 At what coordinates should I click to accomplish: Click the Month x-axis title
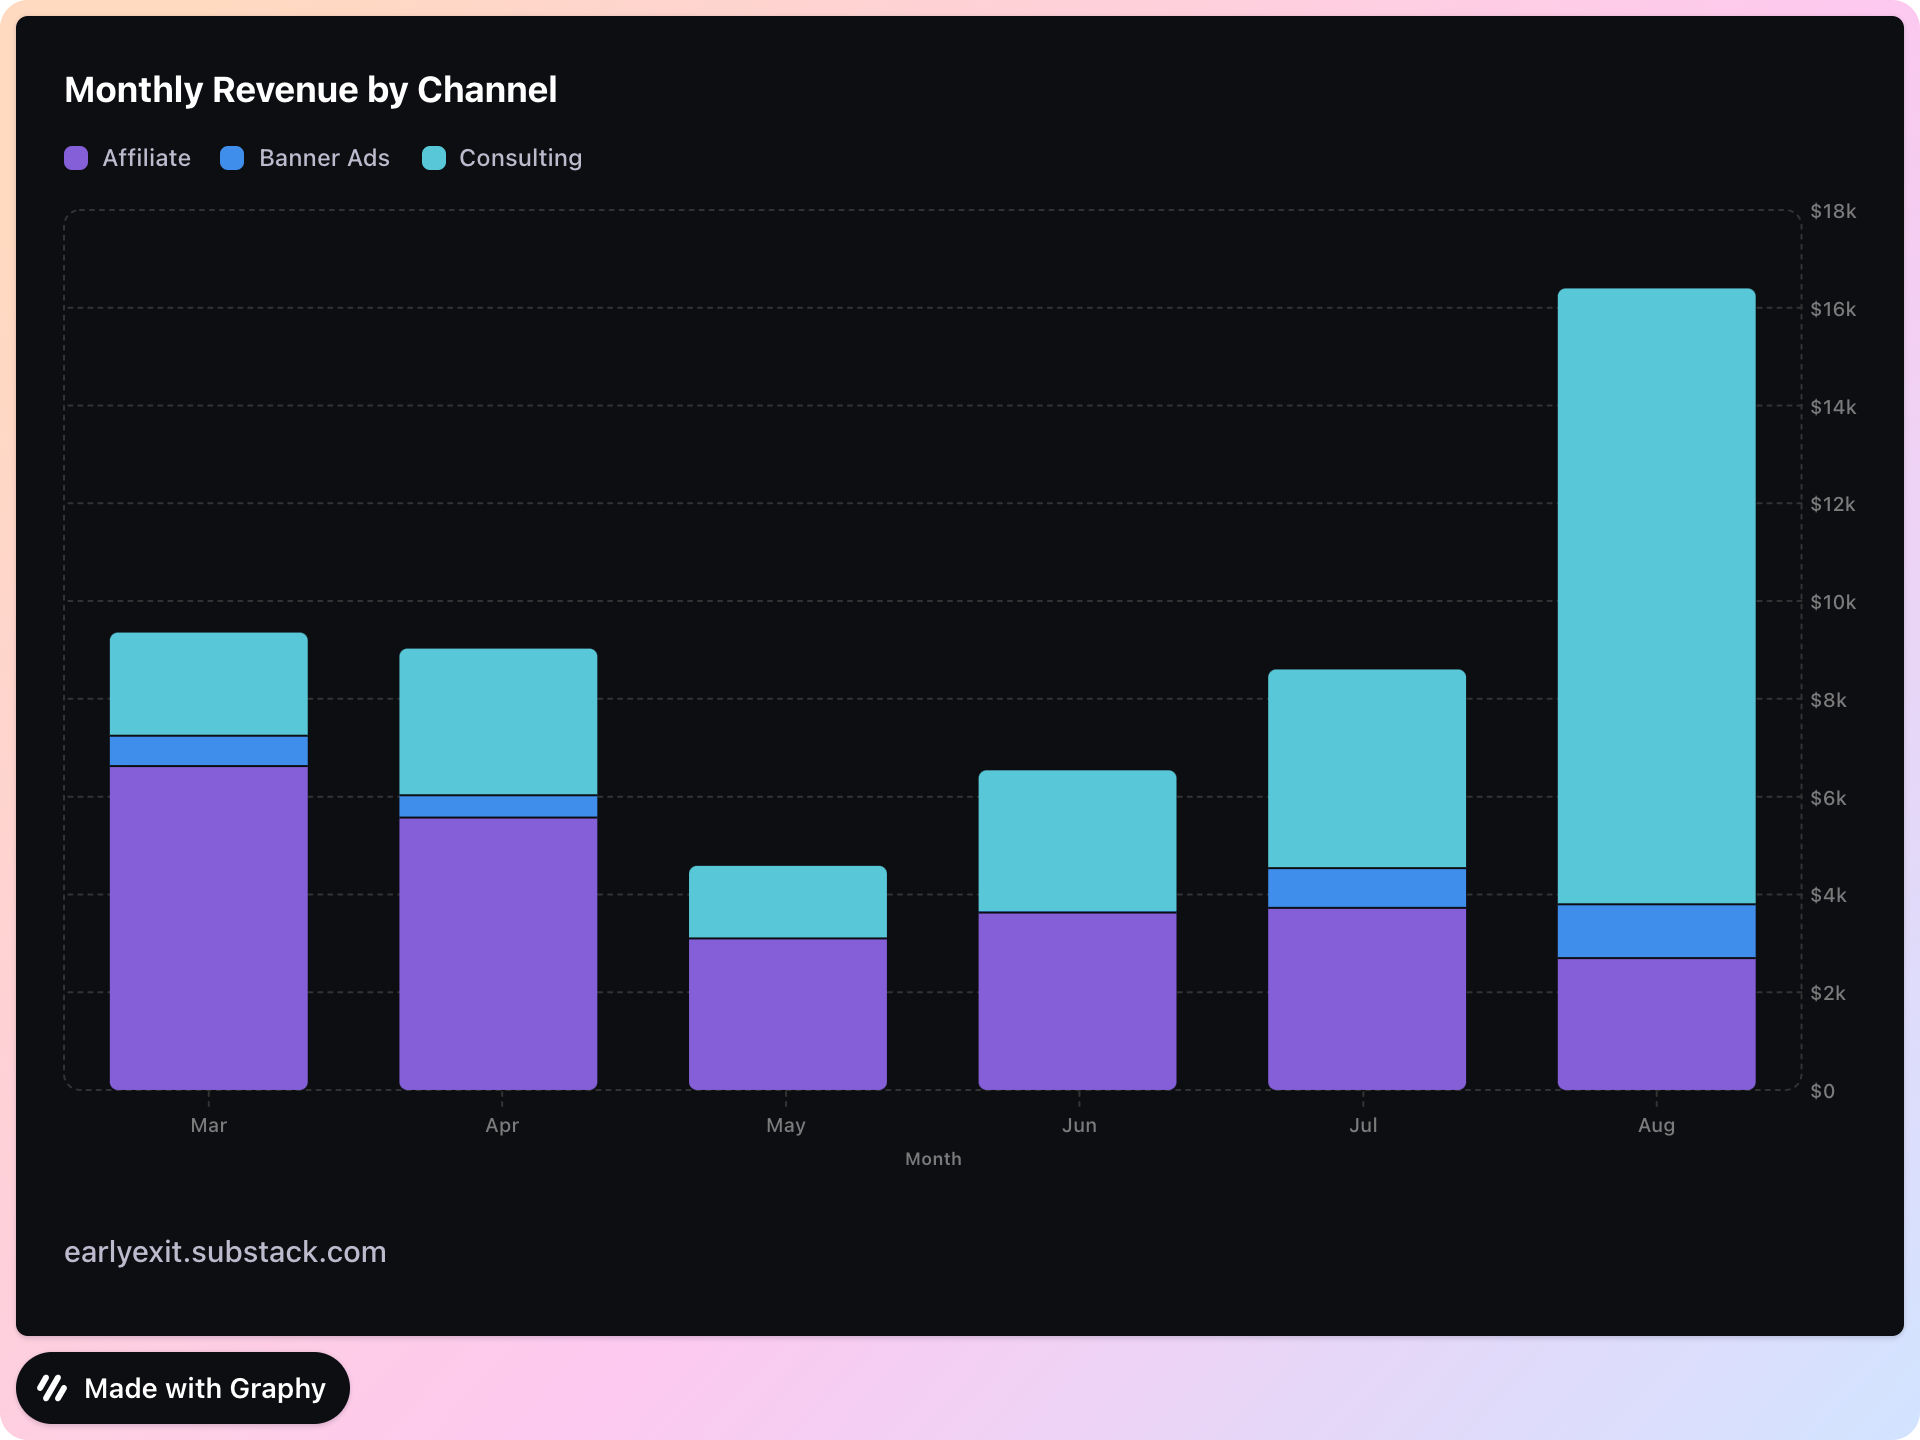click(933, 1159)
